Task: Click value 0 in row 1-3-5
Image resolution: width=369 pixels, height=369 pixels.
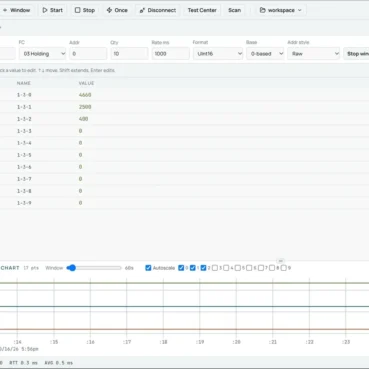Action: tap(80, 155)
